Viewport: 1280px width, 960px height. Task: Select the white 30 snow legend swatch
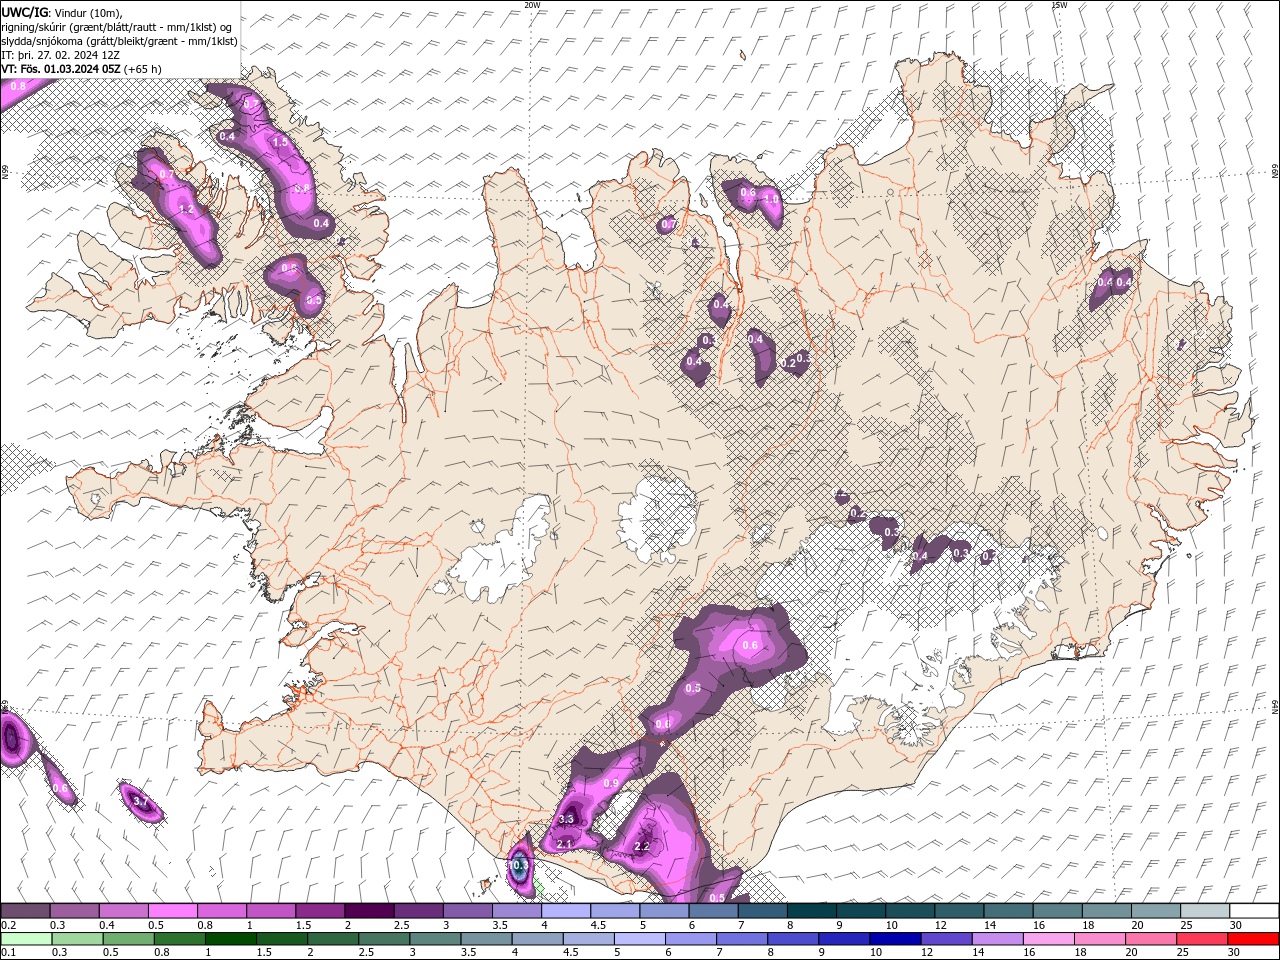[1254, 911]
